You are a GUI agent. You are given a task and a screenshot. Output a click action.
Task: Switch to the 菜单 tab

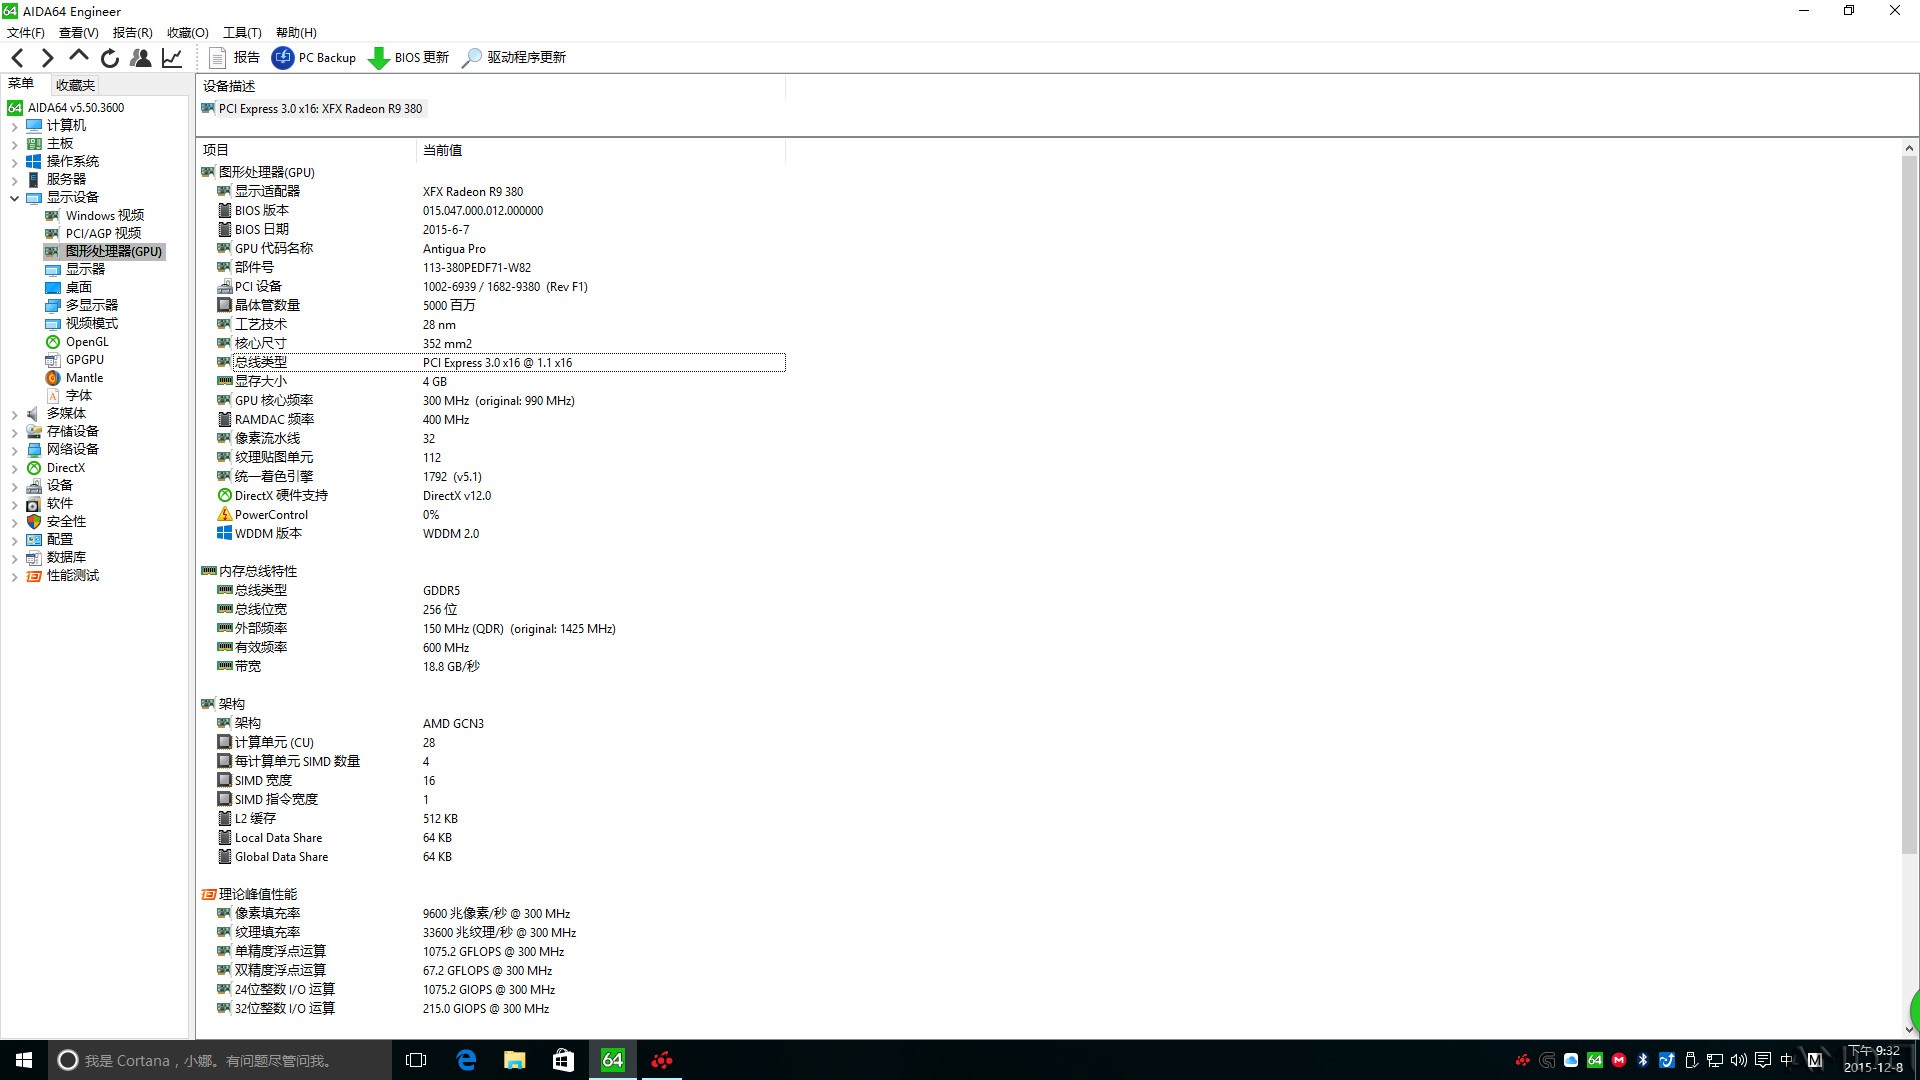tap(21, 84)
